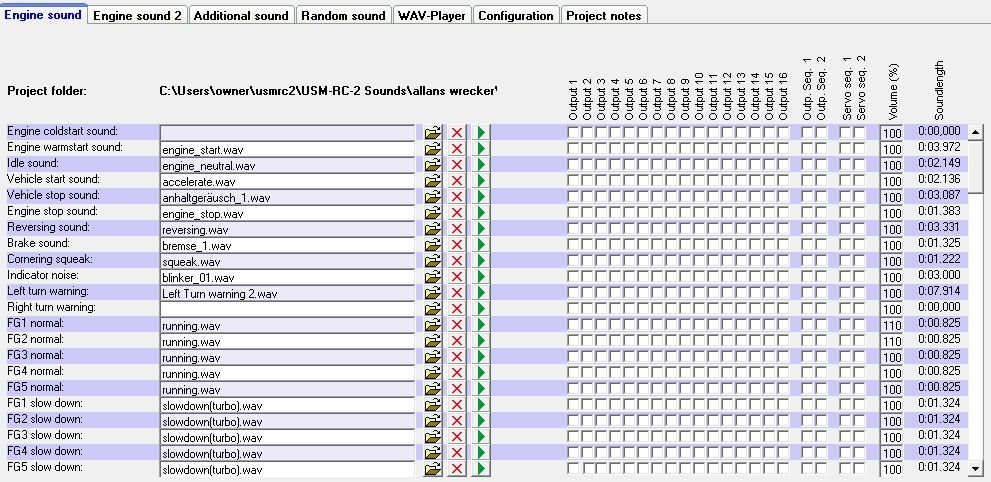Switch to the Engine sound 2 tab
The width and height of the screenshot is (991, 482).
[137, 15]
